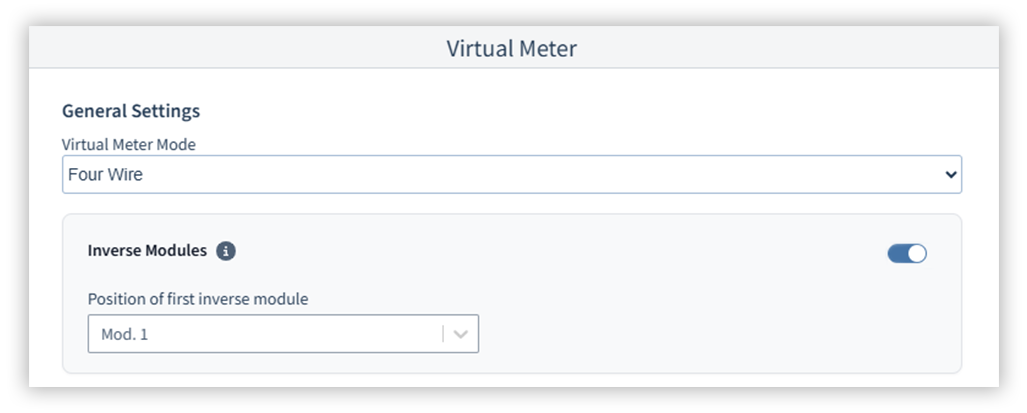Image resolution: width=1027 pixels, height=413 pixels.
Task: Click the Inverse Modules label text
Action: tap(147, 252)
